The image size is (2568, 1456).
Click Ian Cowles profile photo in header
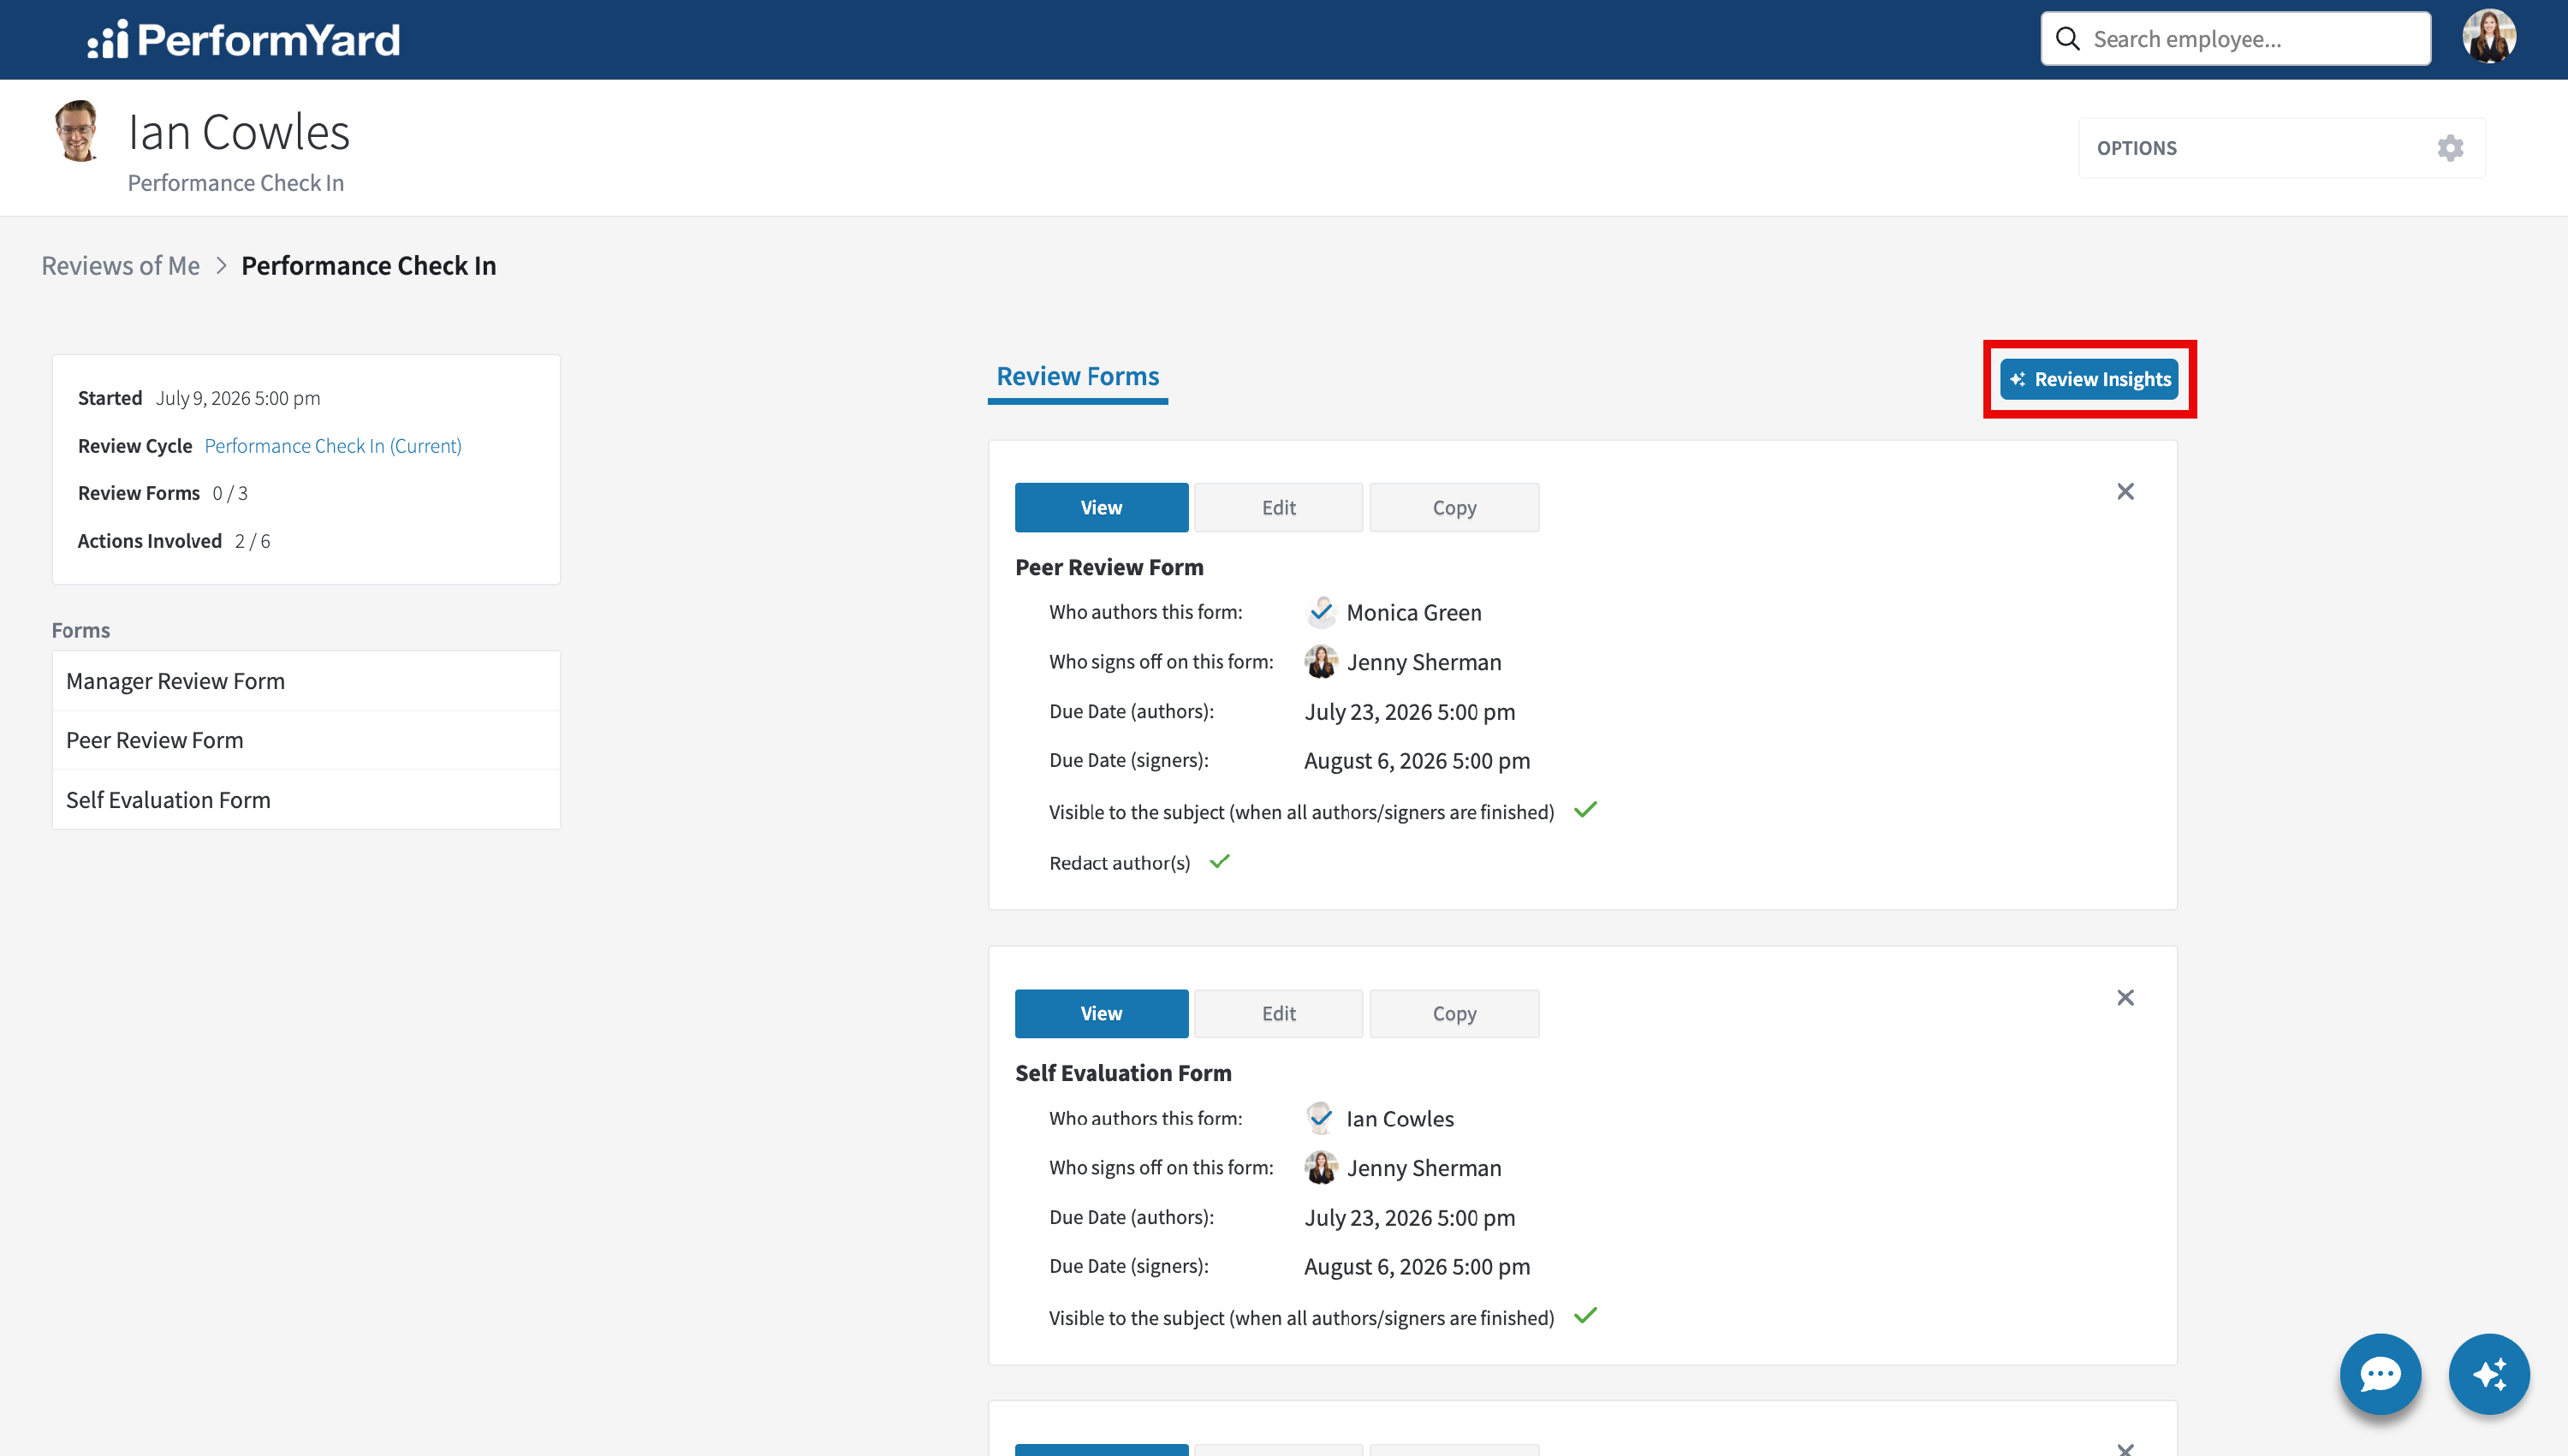point(78,130)
